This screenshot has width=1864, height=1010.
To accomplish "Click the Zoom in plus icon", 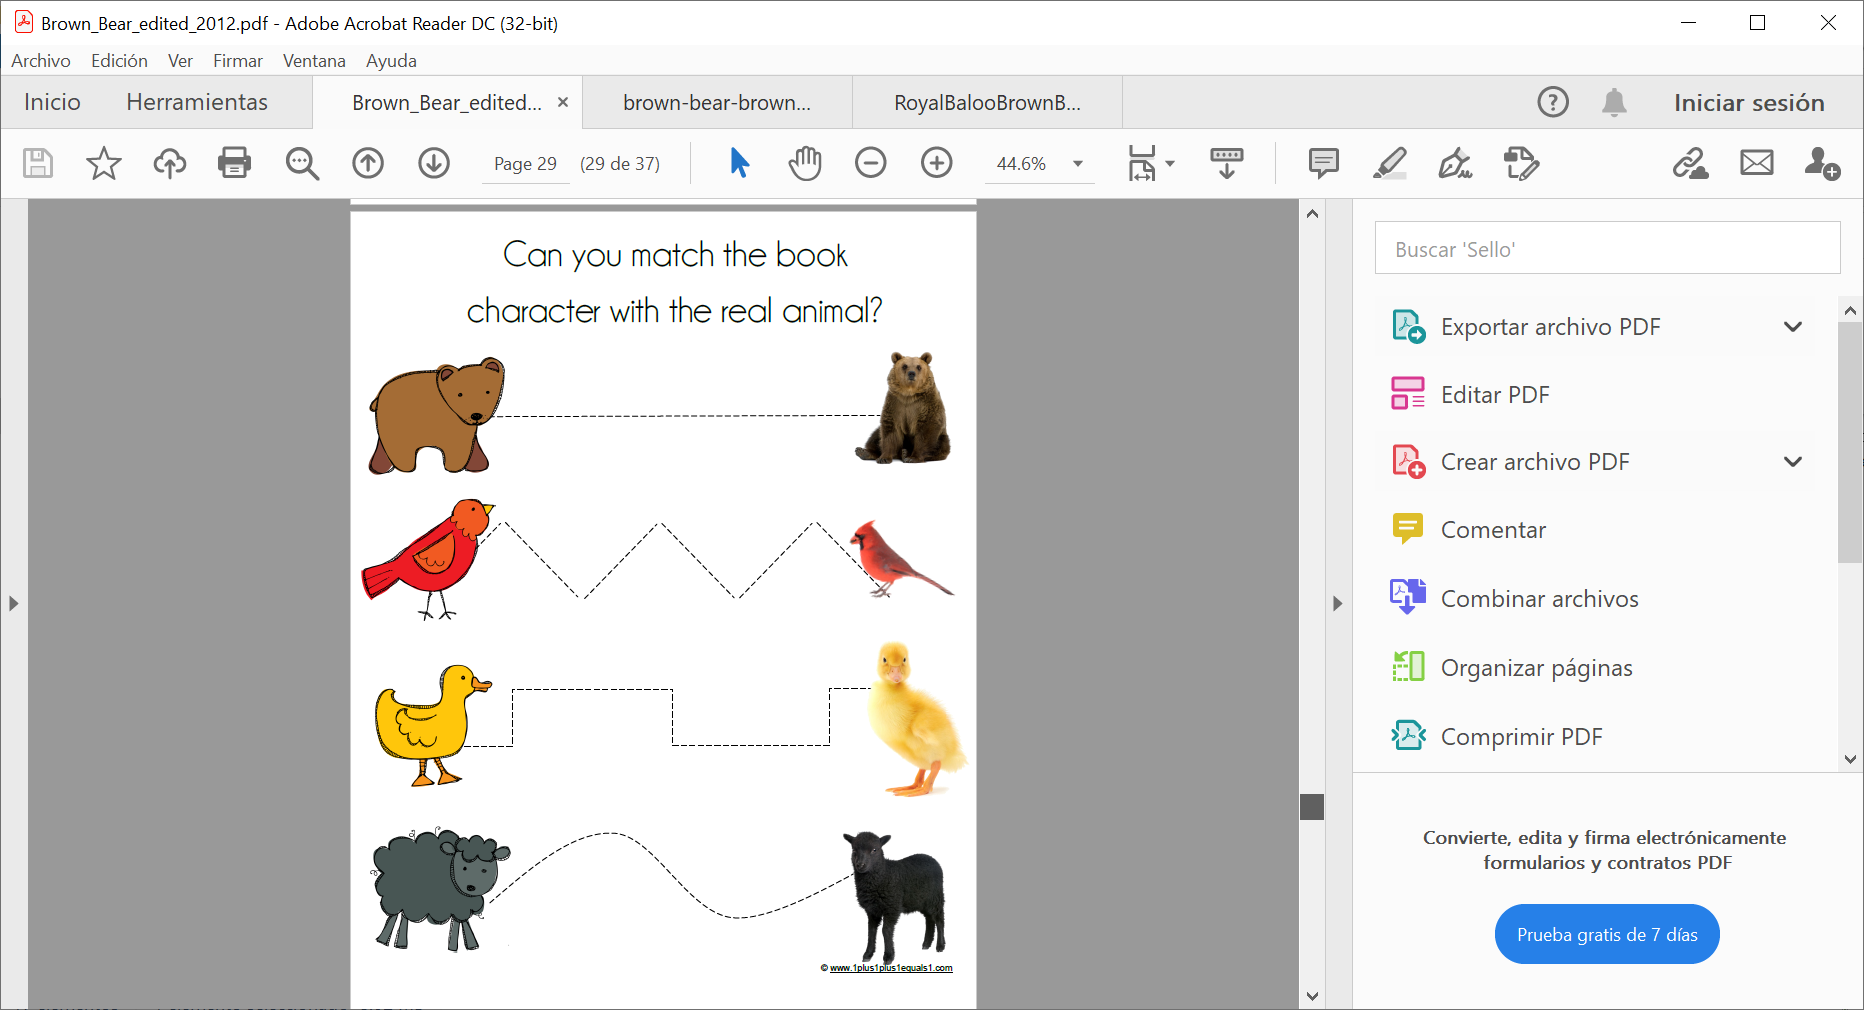I will click(936, 163).
